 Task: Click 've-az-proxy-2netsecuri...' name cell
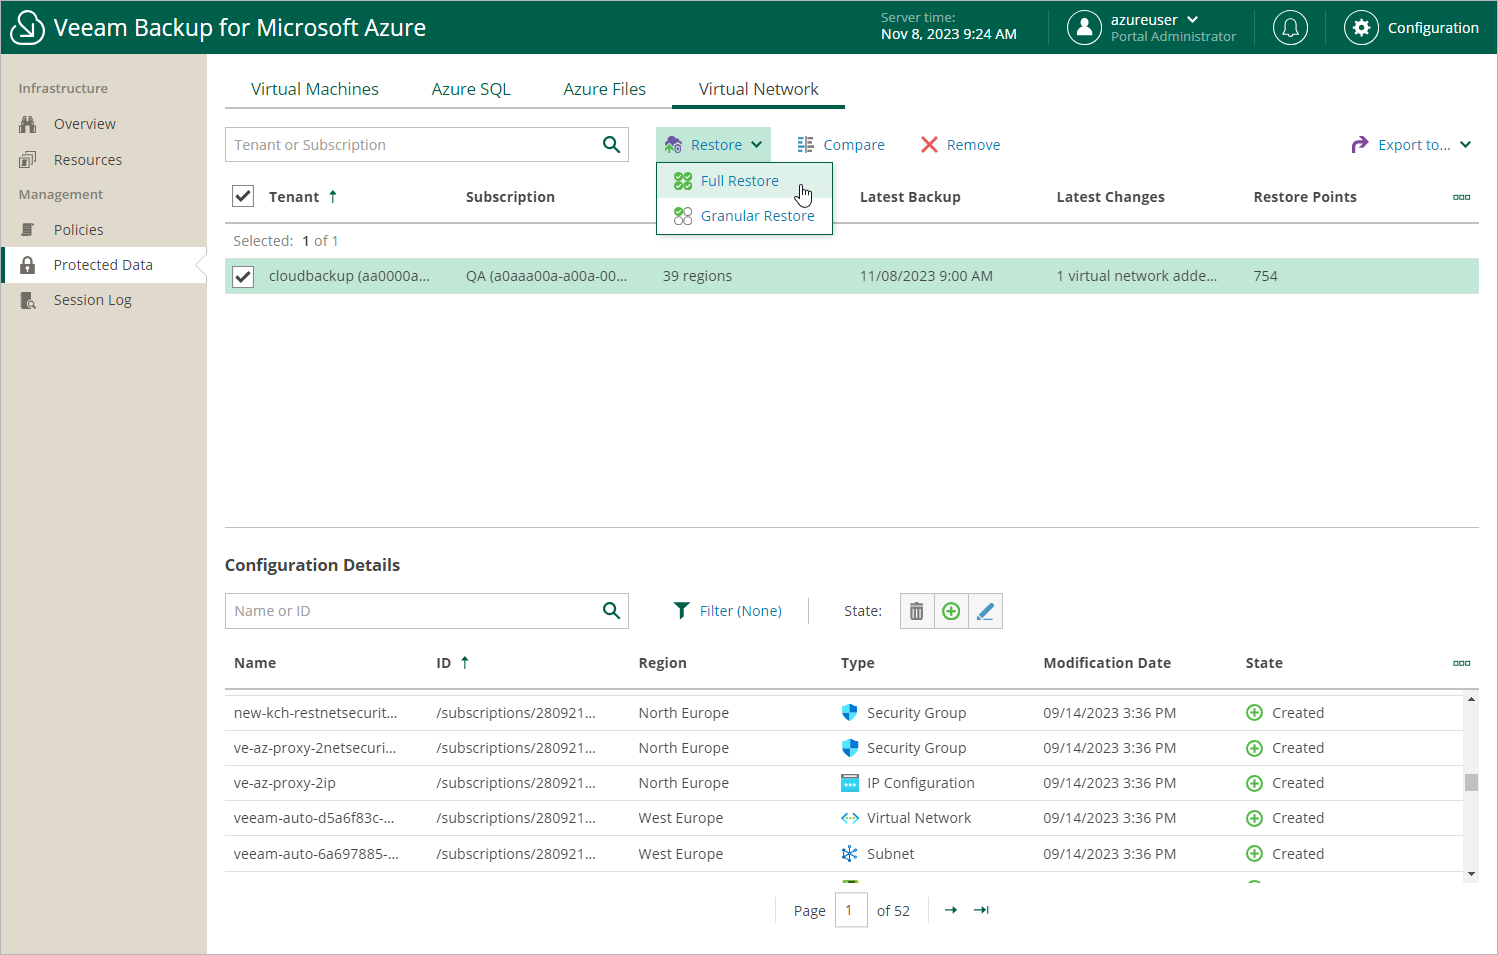(x=315, y=748)
